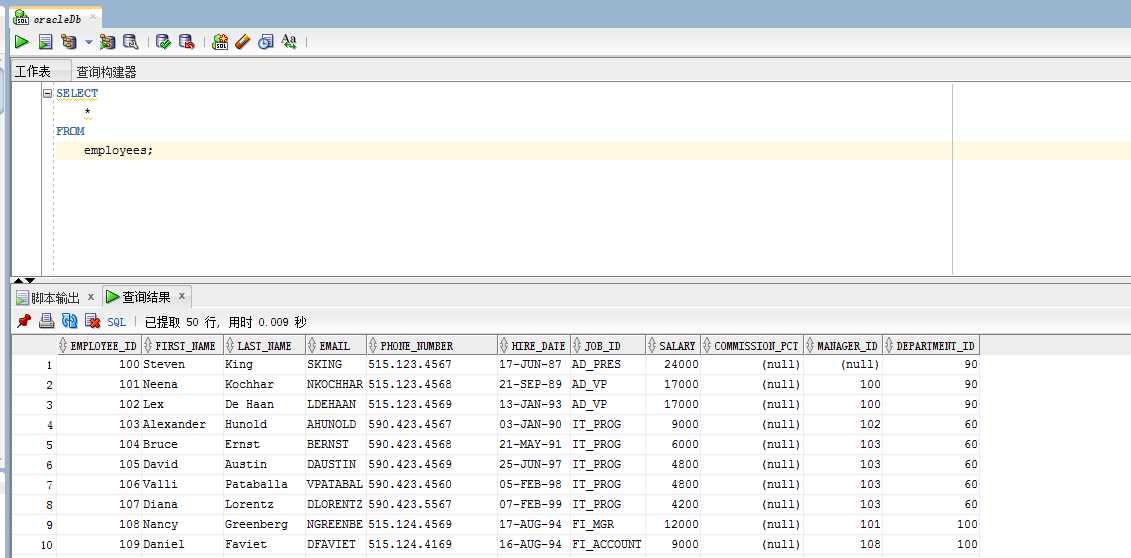Select the LDEHAAN email cell
The width and height of the screenshot is (1131, 558).
[336, 404]
